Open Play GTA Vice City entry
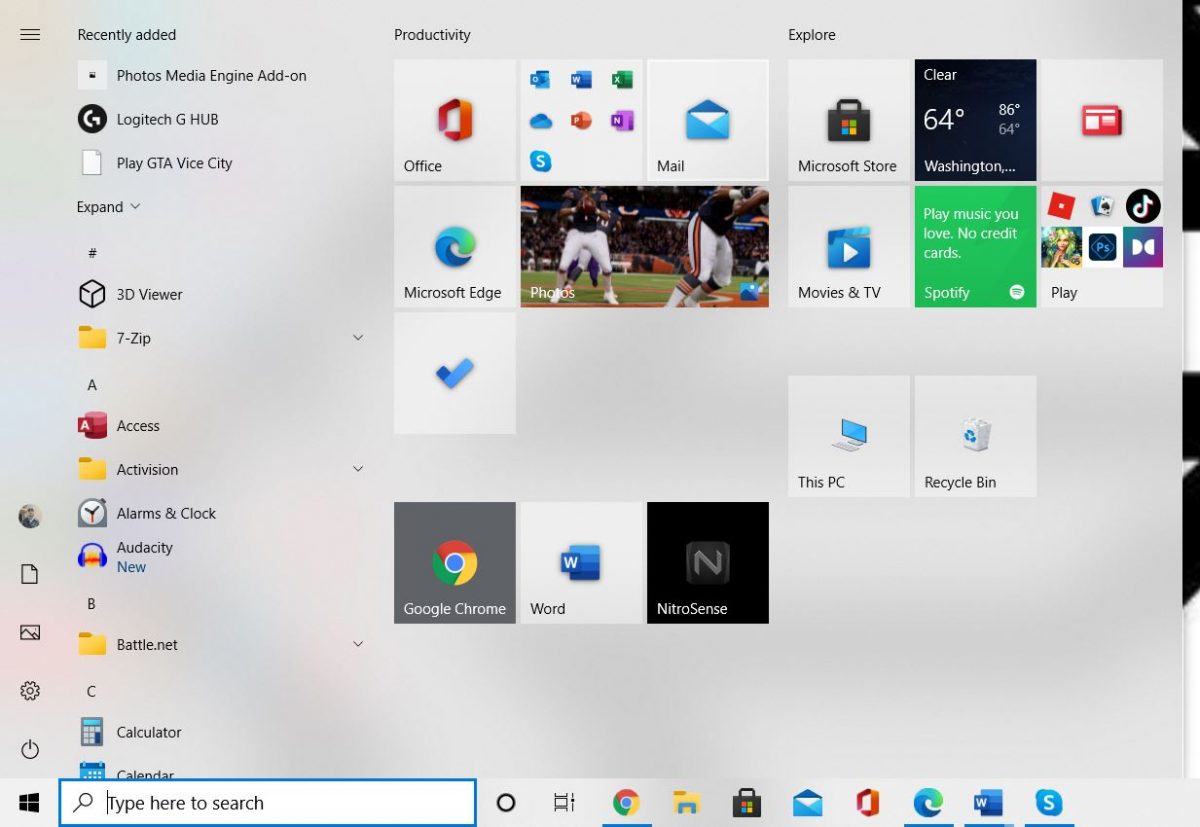Viewport: 1200px width, 827px height. pos(221,163)
